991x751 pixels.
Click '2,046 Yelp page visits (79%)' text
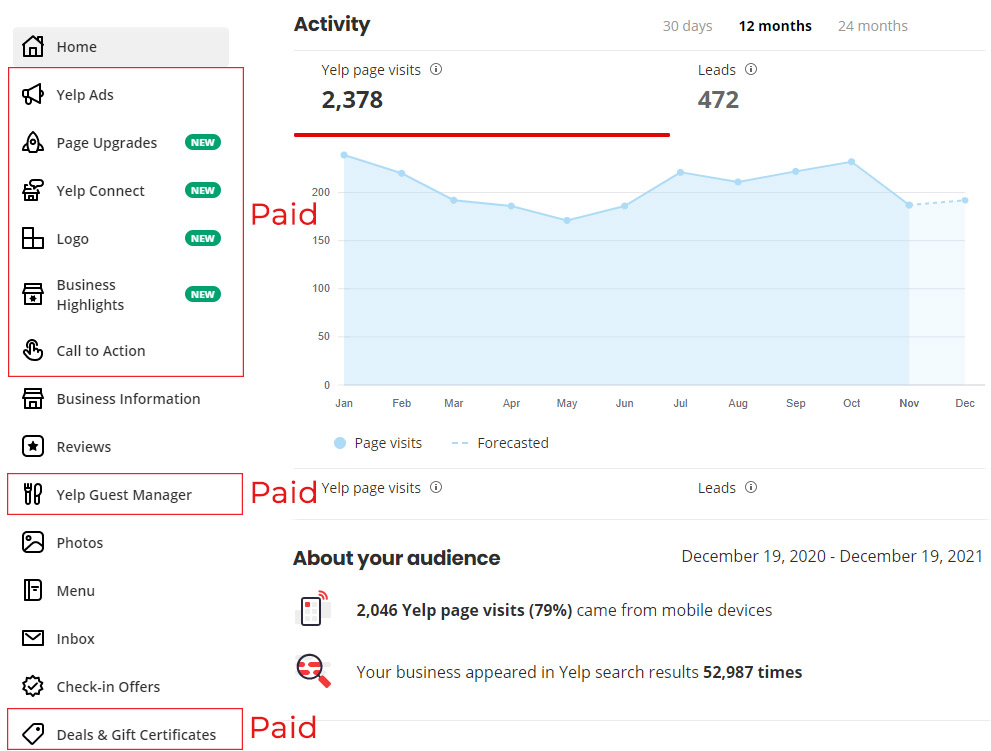pyautogui.click(x=464, y=610)
